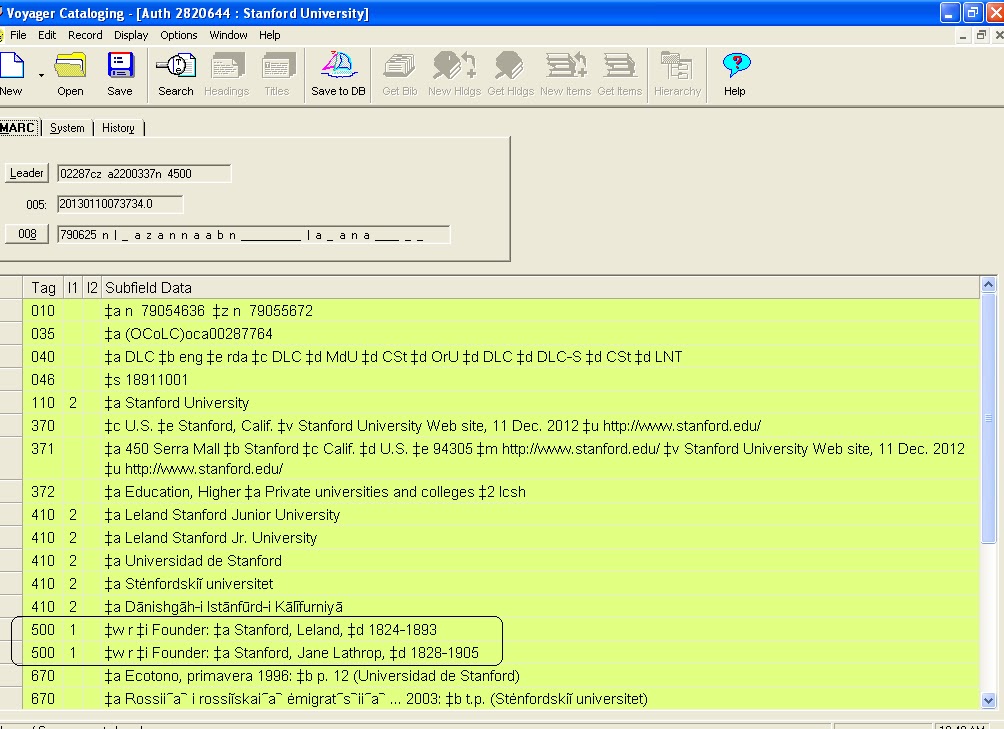Image resolution: width=1004 pixels, height=729 pixels.
Task: Click the Save to DB sailboat icon
Action: (339, 67)
